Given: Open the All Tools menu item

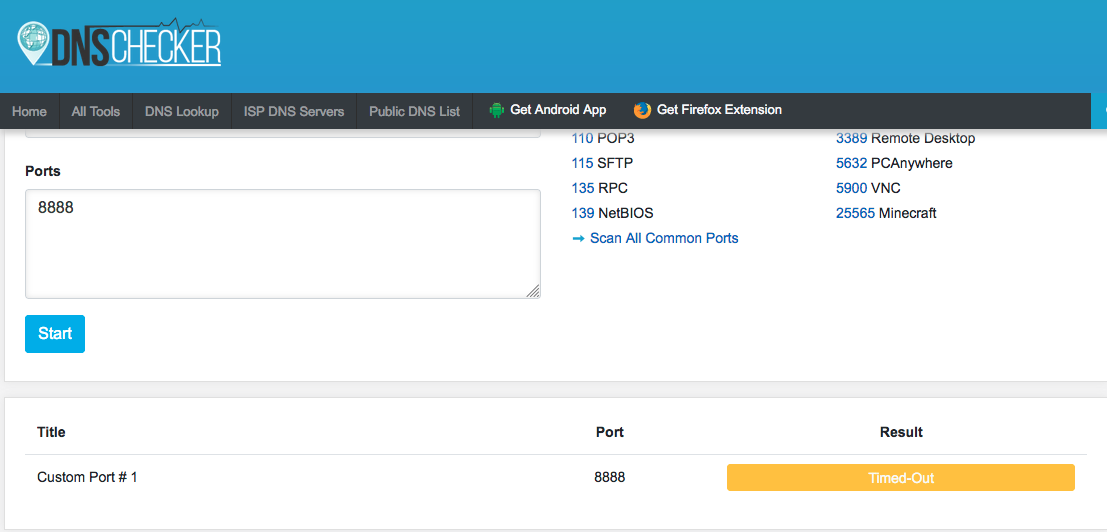Looking at the screenshot, I should tap(96, 111).
